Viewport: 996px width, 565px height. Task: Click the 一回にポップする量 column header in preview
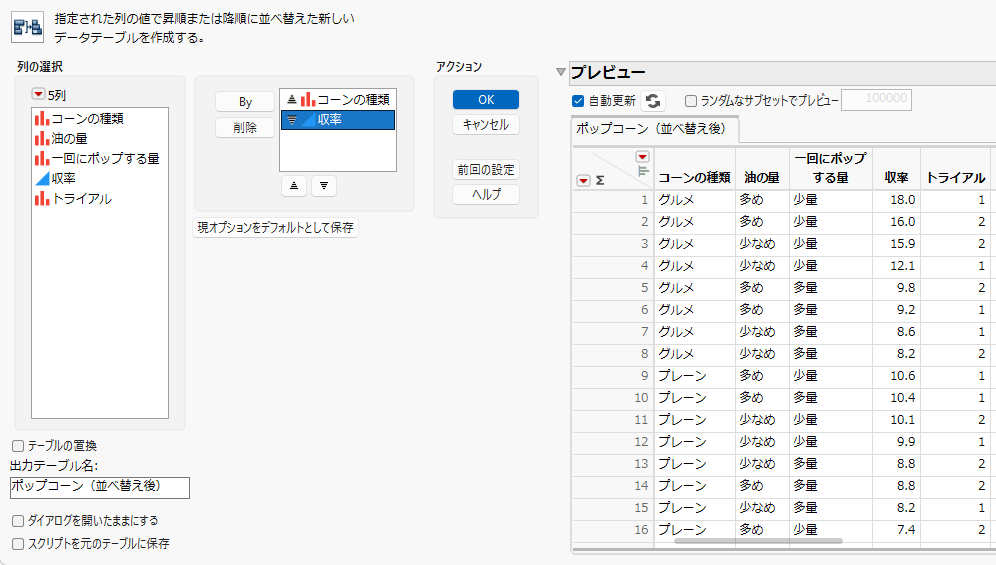(831, 168)
